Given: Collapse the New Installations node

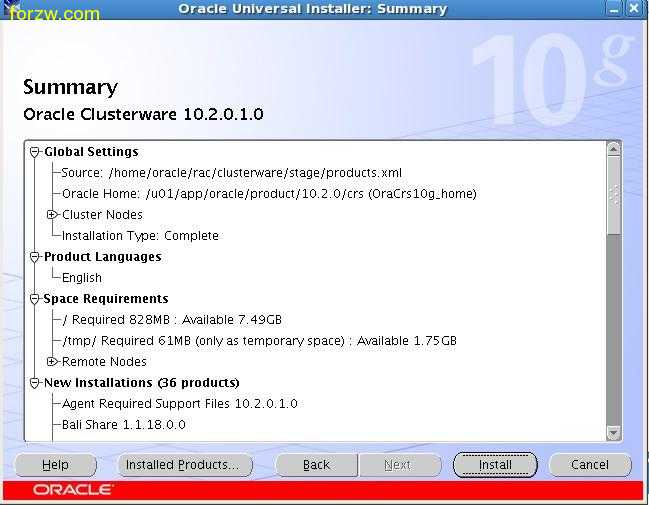Looking at the screenshot, I should tap(36, 383).
